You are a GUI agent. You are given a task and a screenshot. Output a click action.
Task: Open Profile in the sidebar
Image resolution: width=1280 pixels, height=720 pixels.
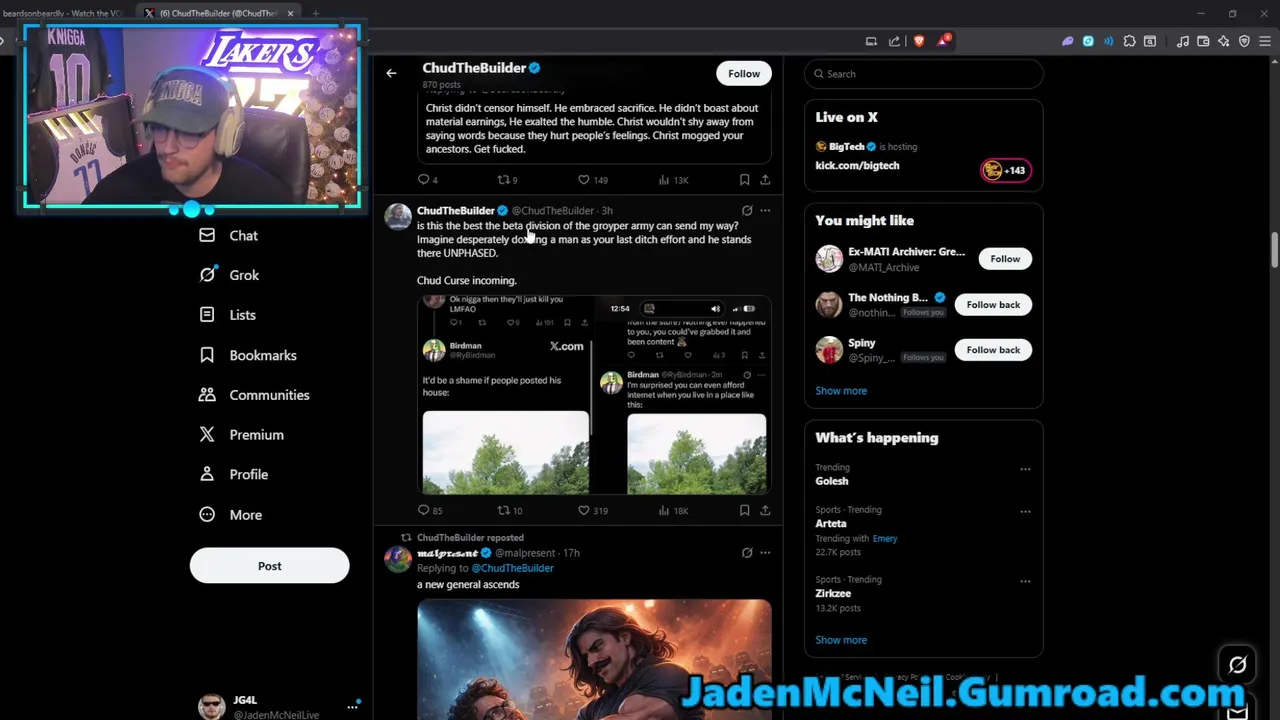coord(233,475)
